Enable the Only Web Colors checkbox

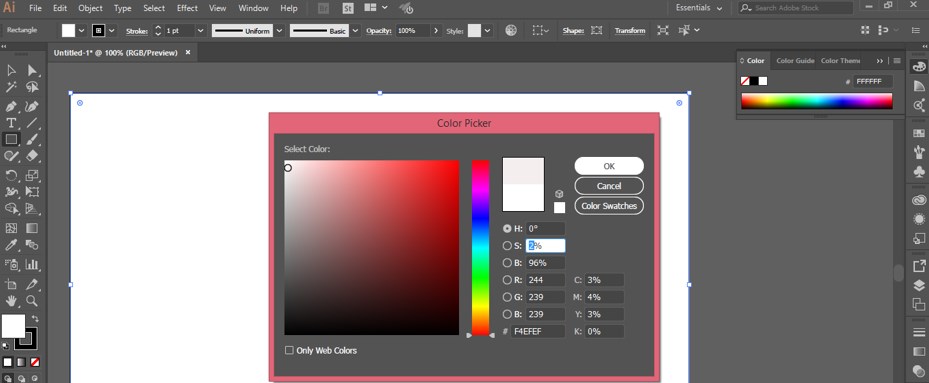click(x=289, y=350)
